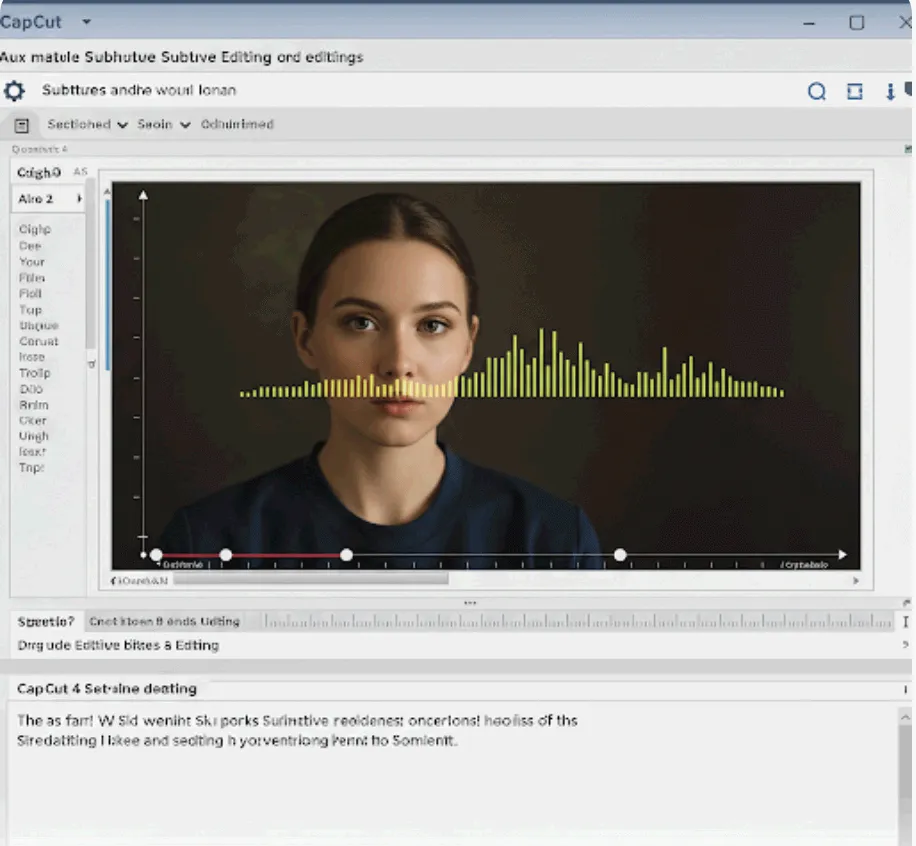This screenshot has width=916, height=846.
Task: Maximize the CapCut window
Action: click(x=856, y=23)
